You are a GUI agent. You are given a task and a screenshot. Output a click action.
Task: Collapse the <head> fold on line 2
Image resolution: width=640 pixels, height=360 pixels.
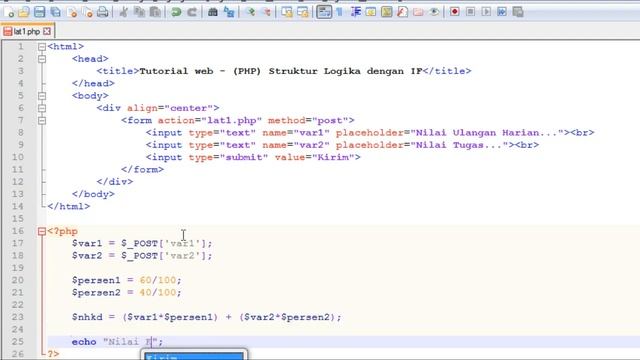[42, 59]
